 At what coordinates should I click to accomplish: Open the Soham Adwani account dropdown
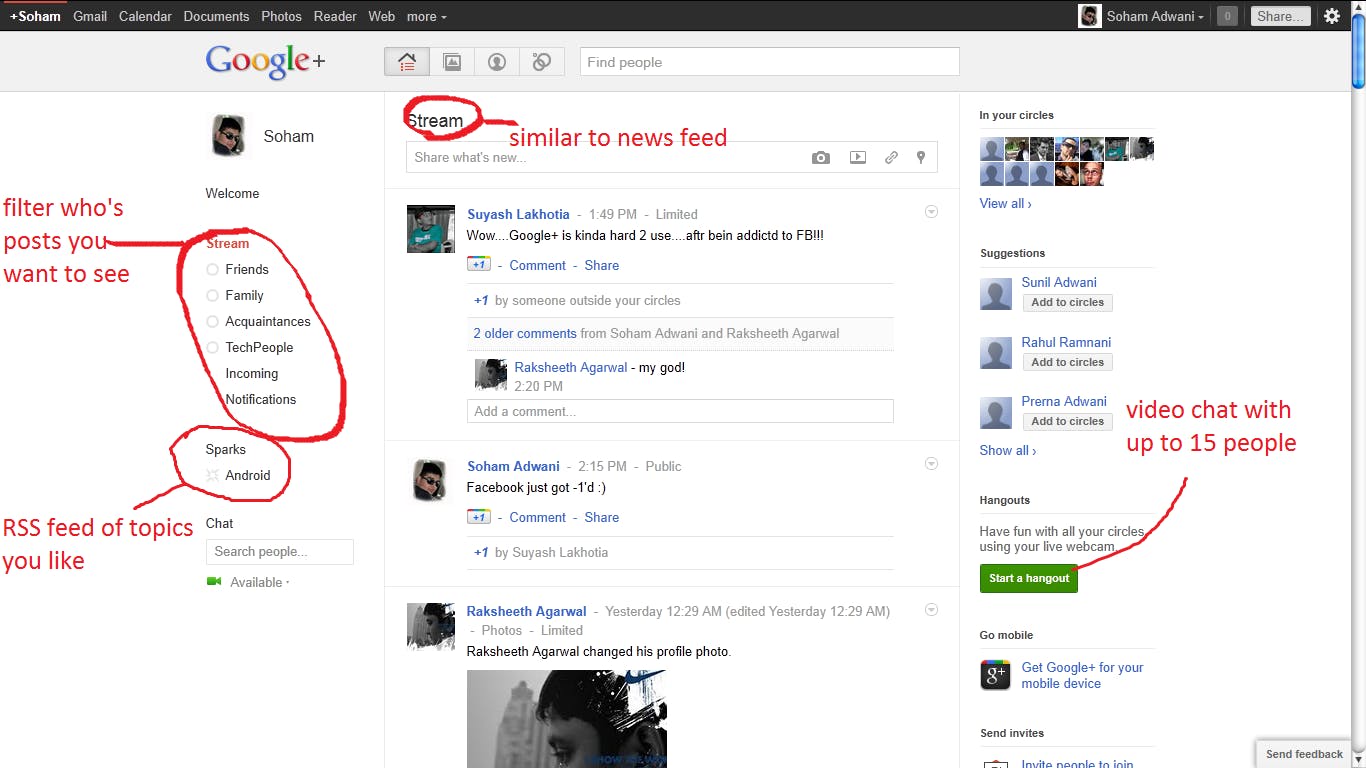click(1155, 16)
